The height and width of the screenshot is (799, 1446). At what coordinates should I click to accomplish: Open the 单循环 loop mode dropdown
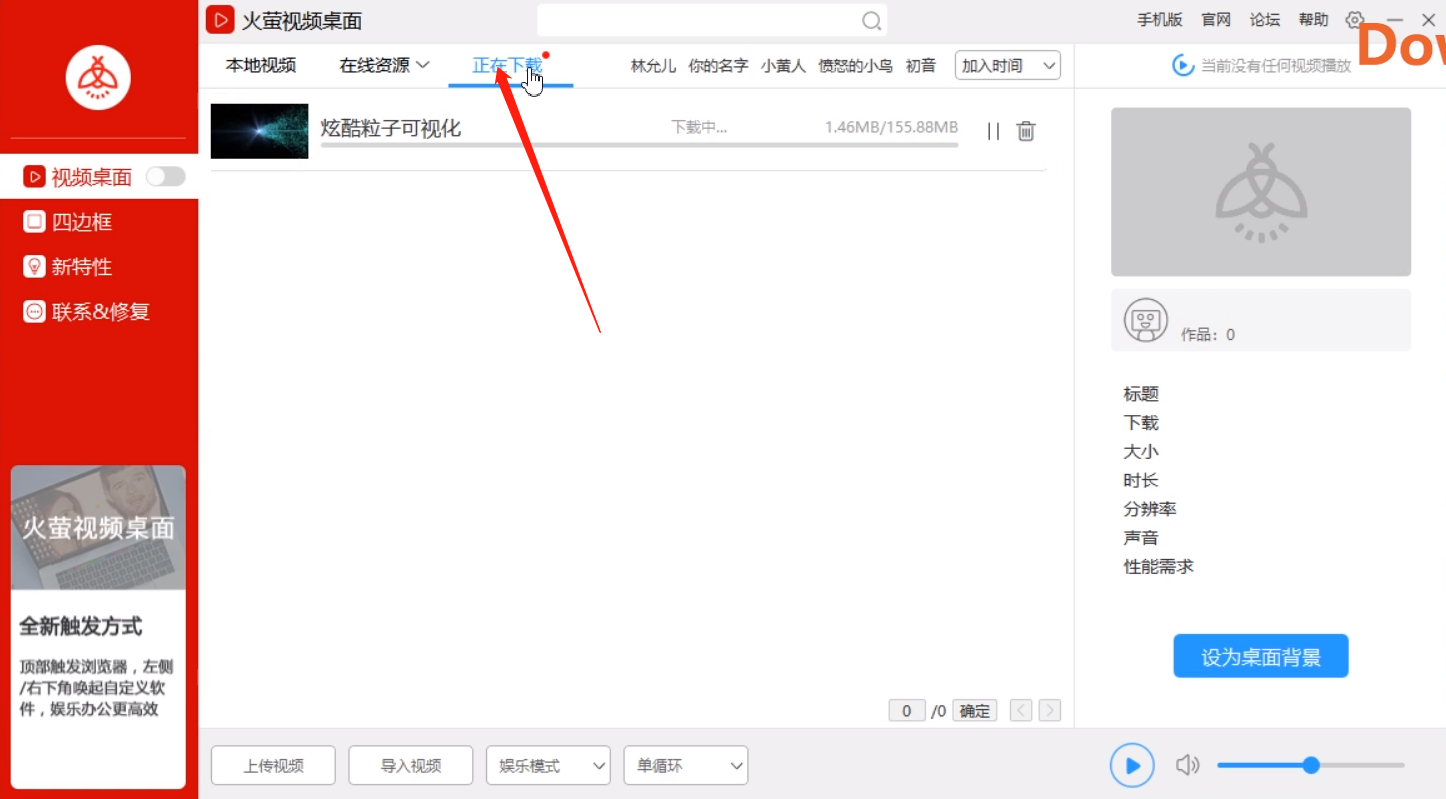(x=684, y=765)
